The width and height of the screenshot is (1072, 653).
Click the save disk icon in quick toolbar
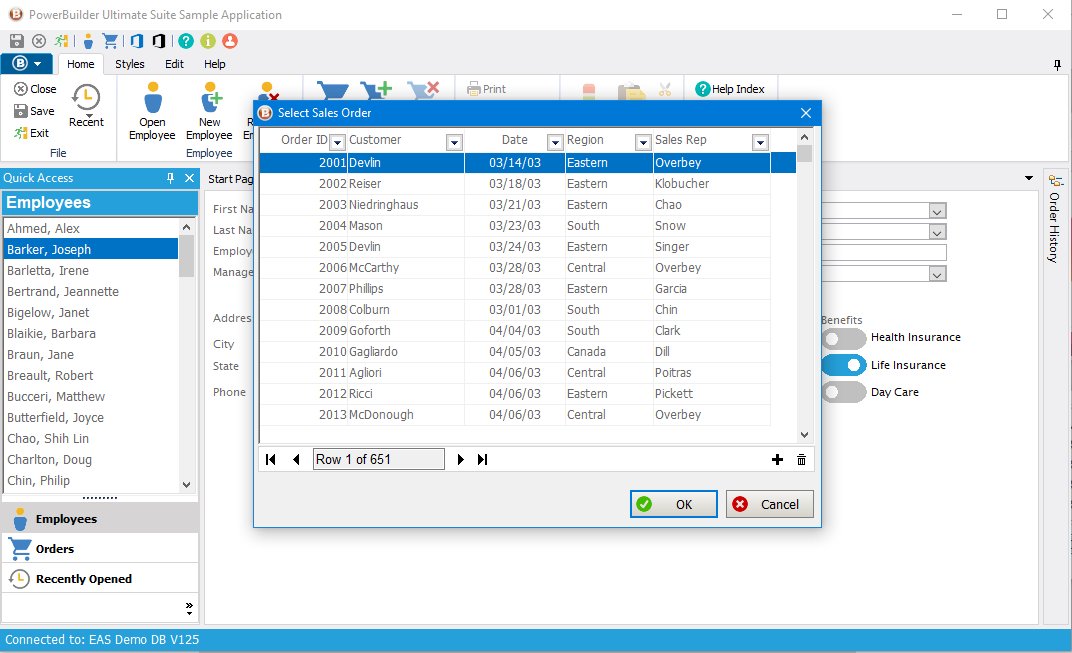[x=16, y=41]
